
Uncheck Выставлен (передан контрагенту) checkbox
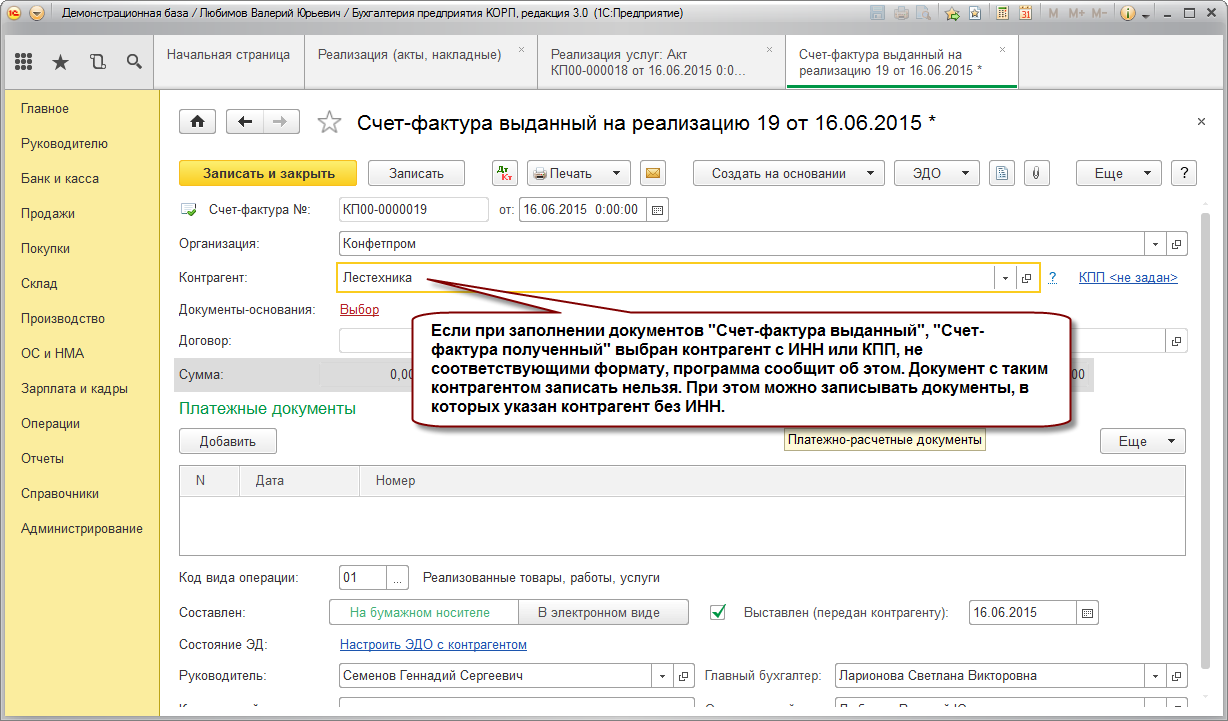(717, 612)
